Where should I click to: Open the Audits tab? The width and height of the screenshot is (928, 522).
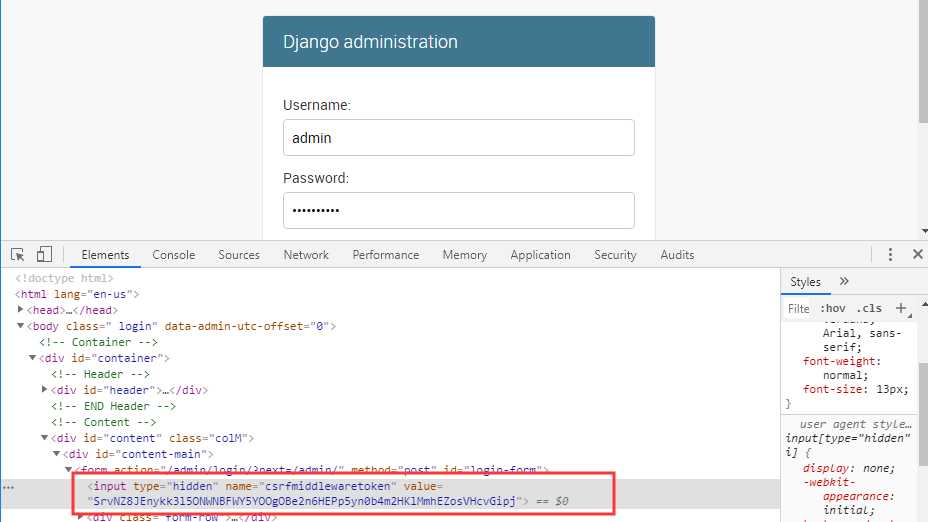coord(677,255)
